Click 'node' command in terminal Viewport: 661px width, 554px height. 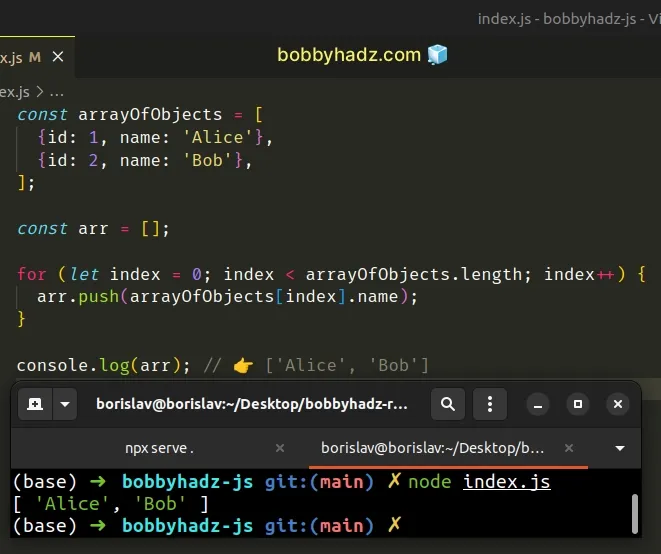pyautogui.click(x=430, y=481)
